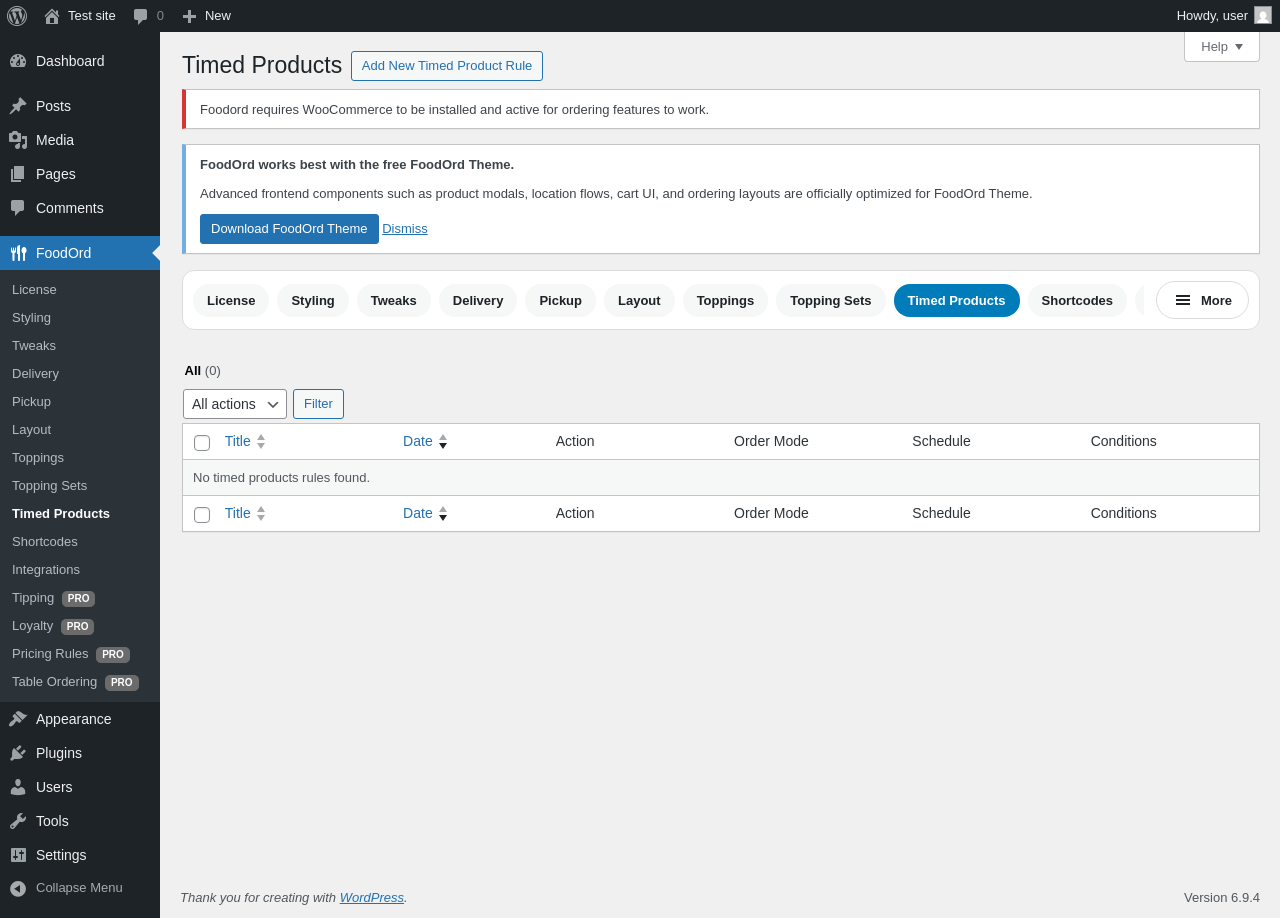Open the WordPress link in footer

[x=372, y=897]
